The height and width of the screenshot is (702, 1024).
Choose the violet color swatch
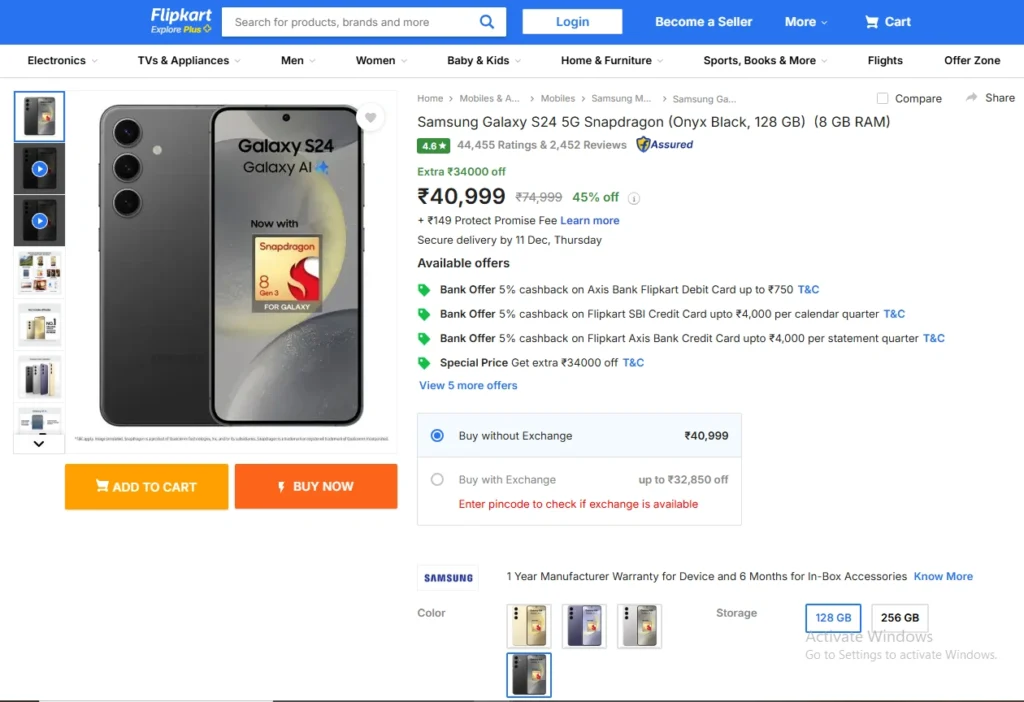coord(583,625)
